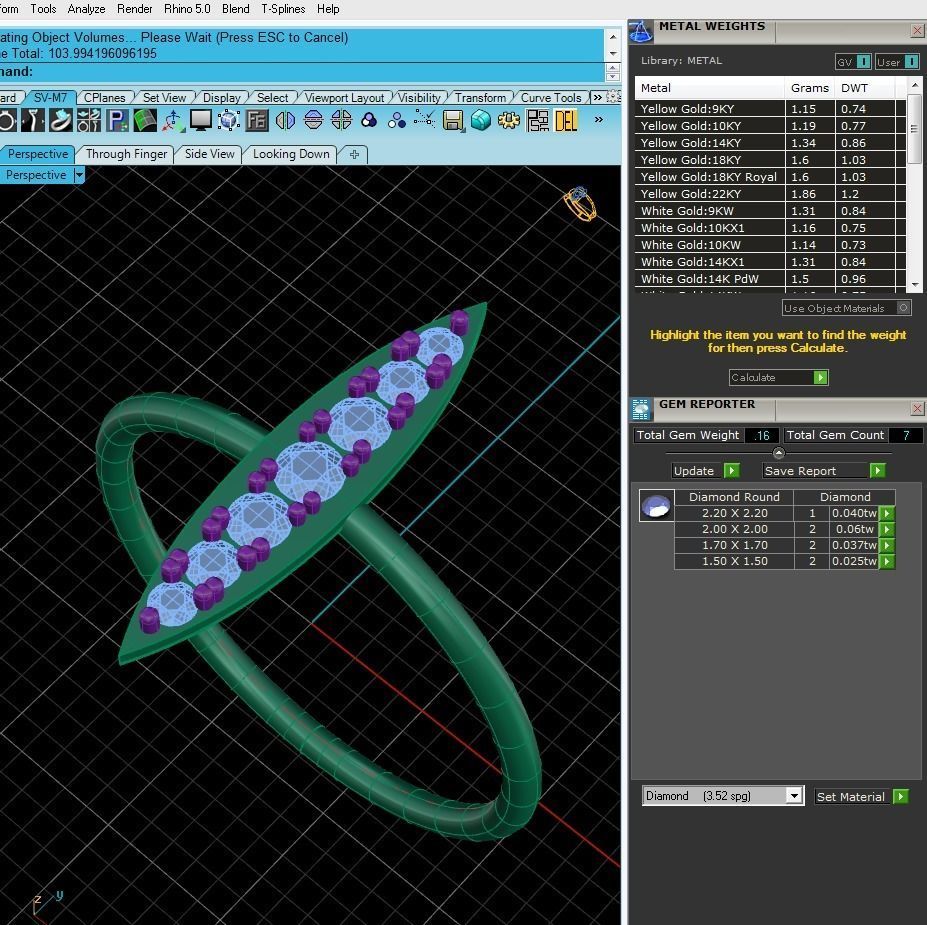Switch to Looking Down viewport tab
This screenshot has width=927, height=925.
point(291,154)
